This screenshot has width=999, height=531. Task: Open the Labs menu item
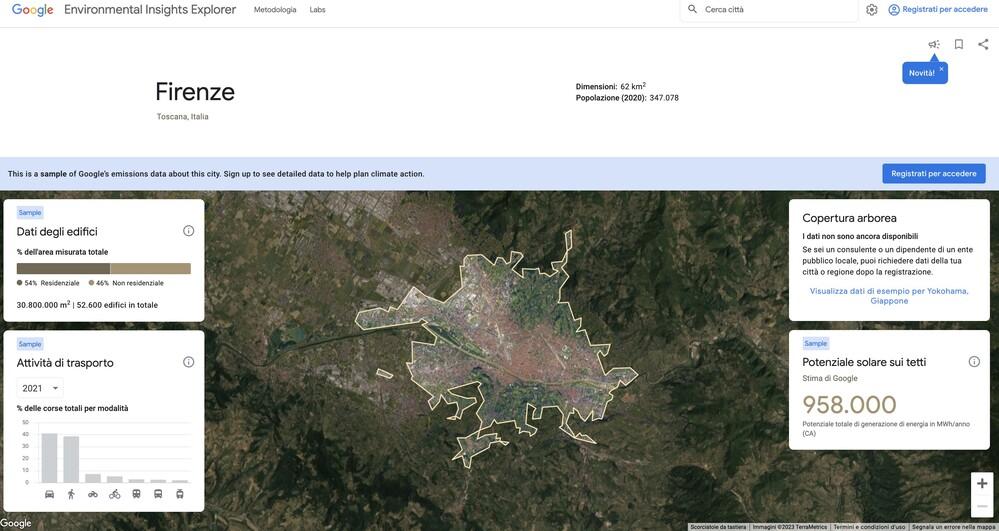point(317,10)
